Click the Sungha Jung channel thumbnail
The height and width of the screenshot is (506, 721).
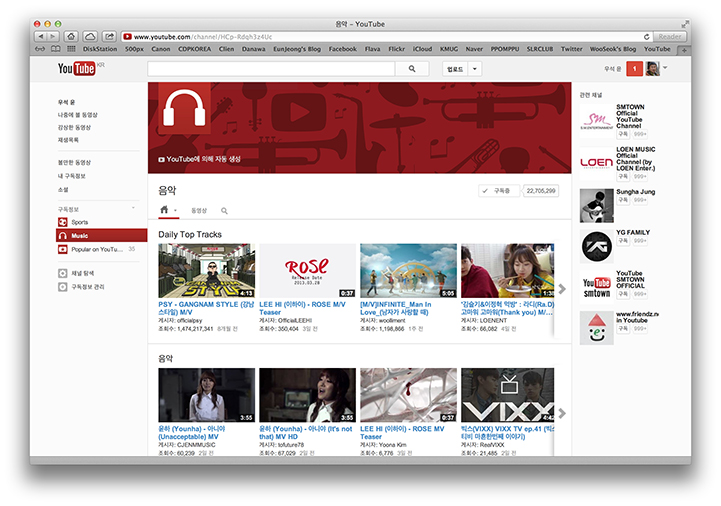click(596, 206)
